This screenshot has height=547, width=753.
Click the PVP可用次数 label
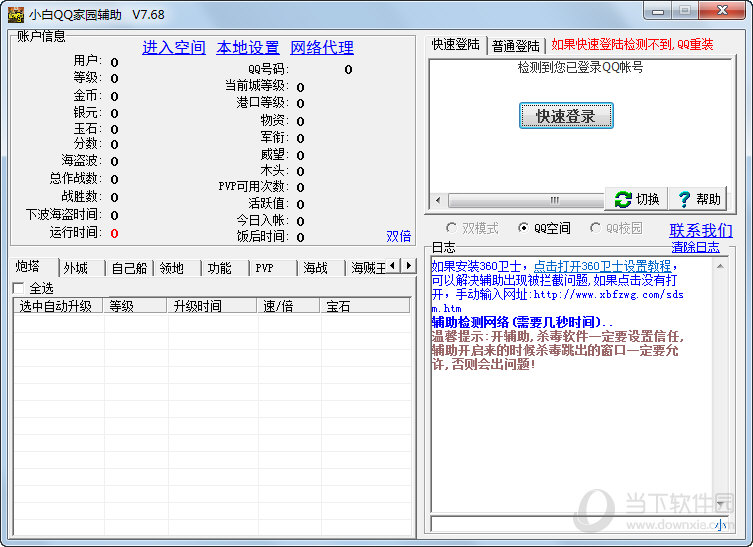pyautogui.click(x=254, y=186)
